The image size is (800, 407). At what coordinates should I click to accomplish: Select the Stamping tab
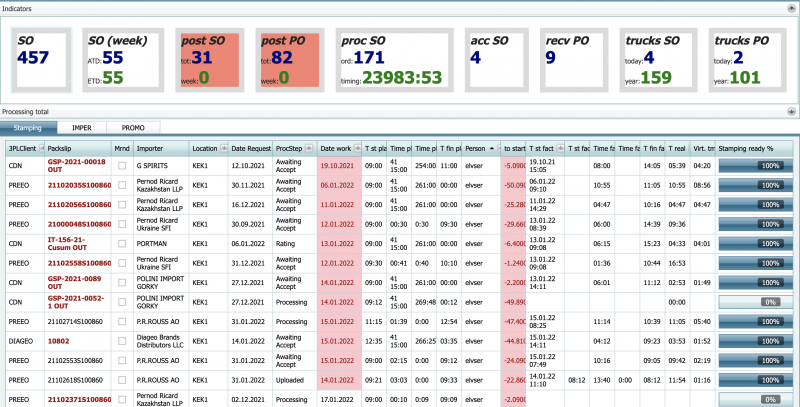click(x=28, y=129)
